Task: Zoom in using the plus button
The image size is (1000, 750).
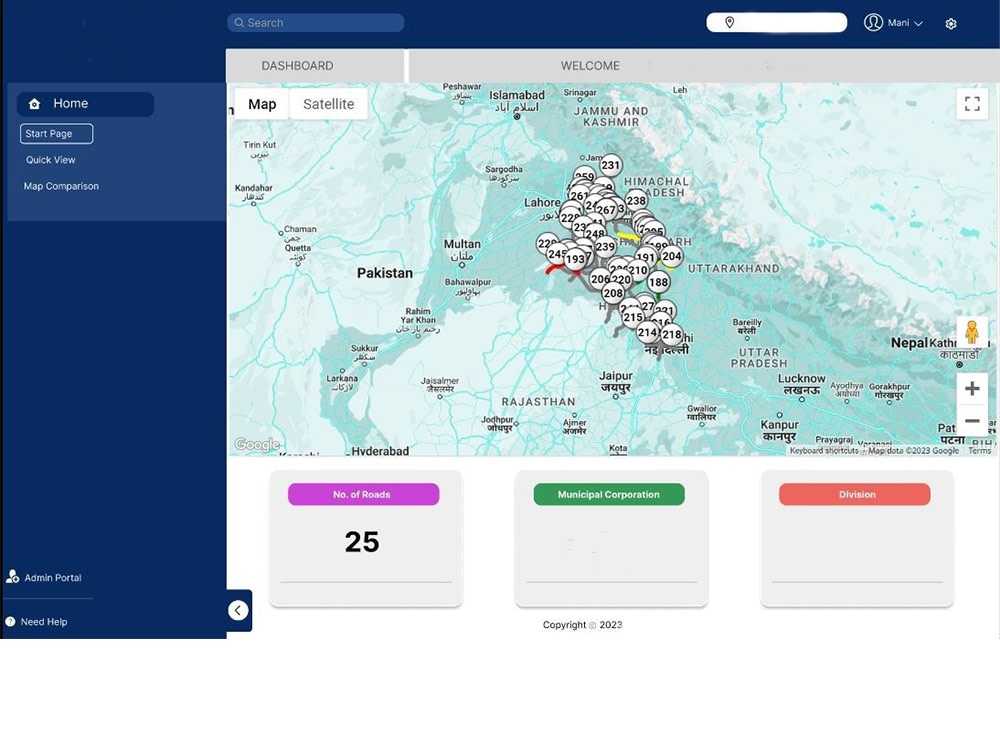Action: [x=972, y=388]
